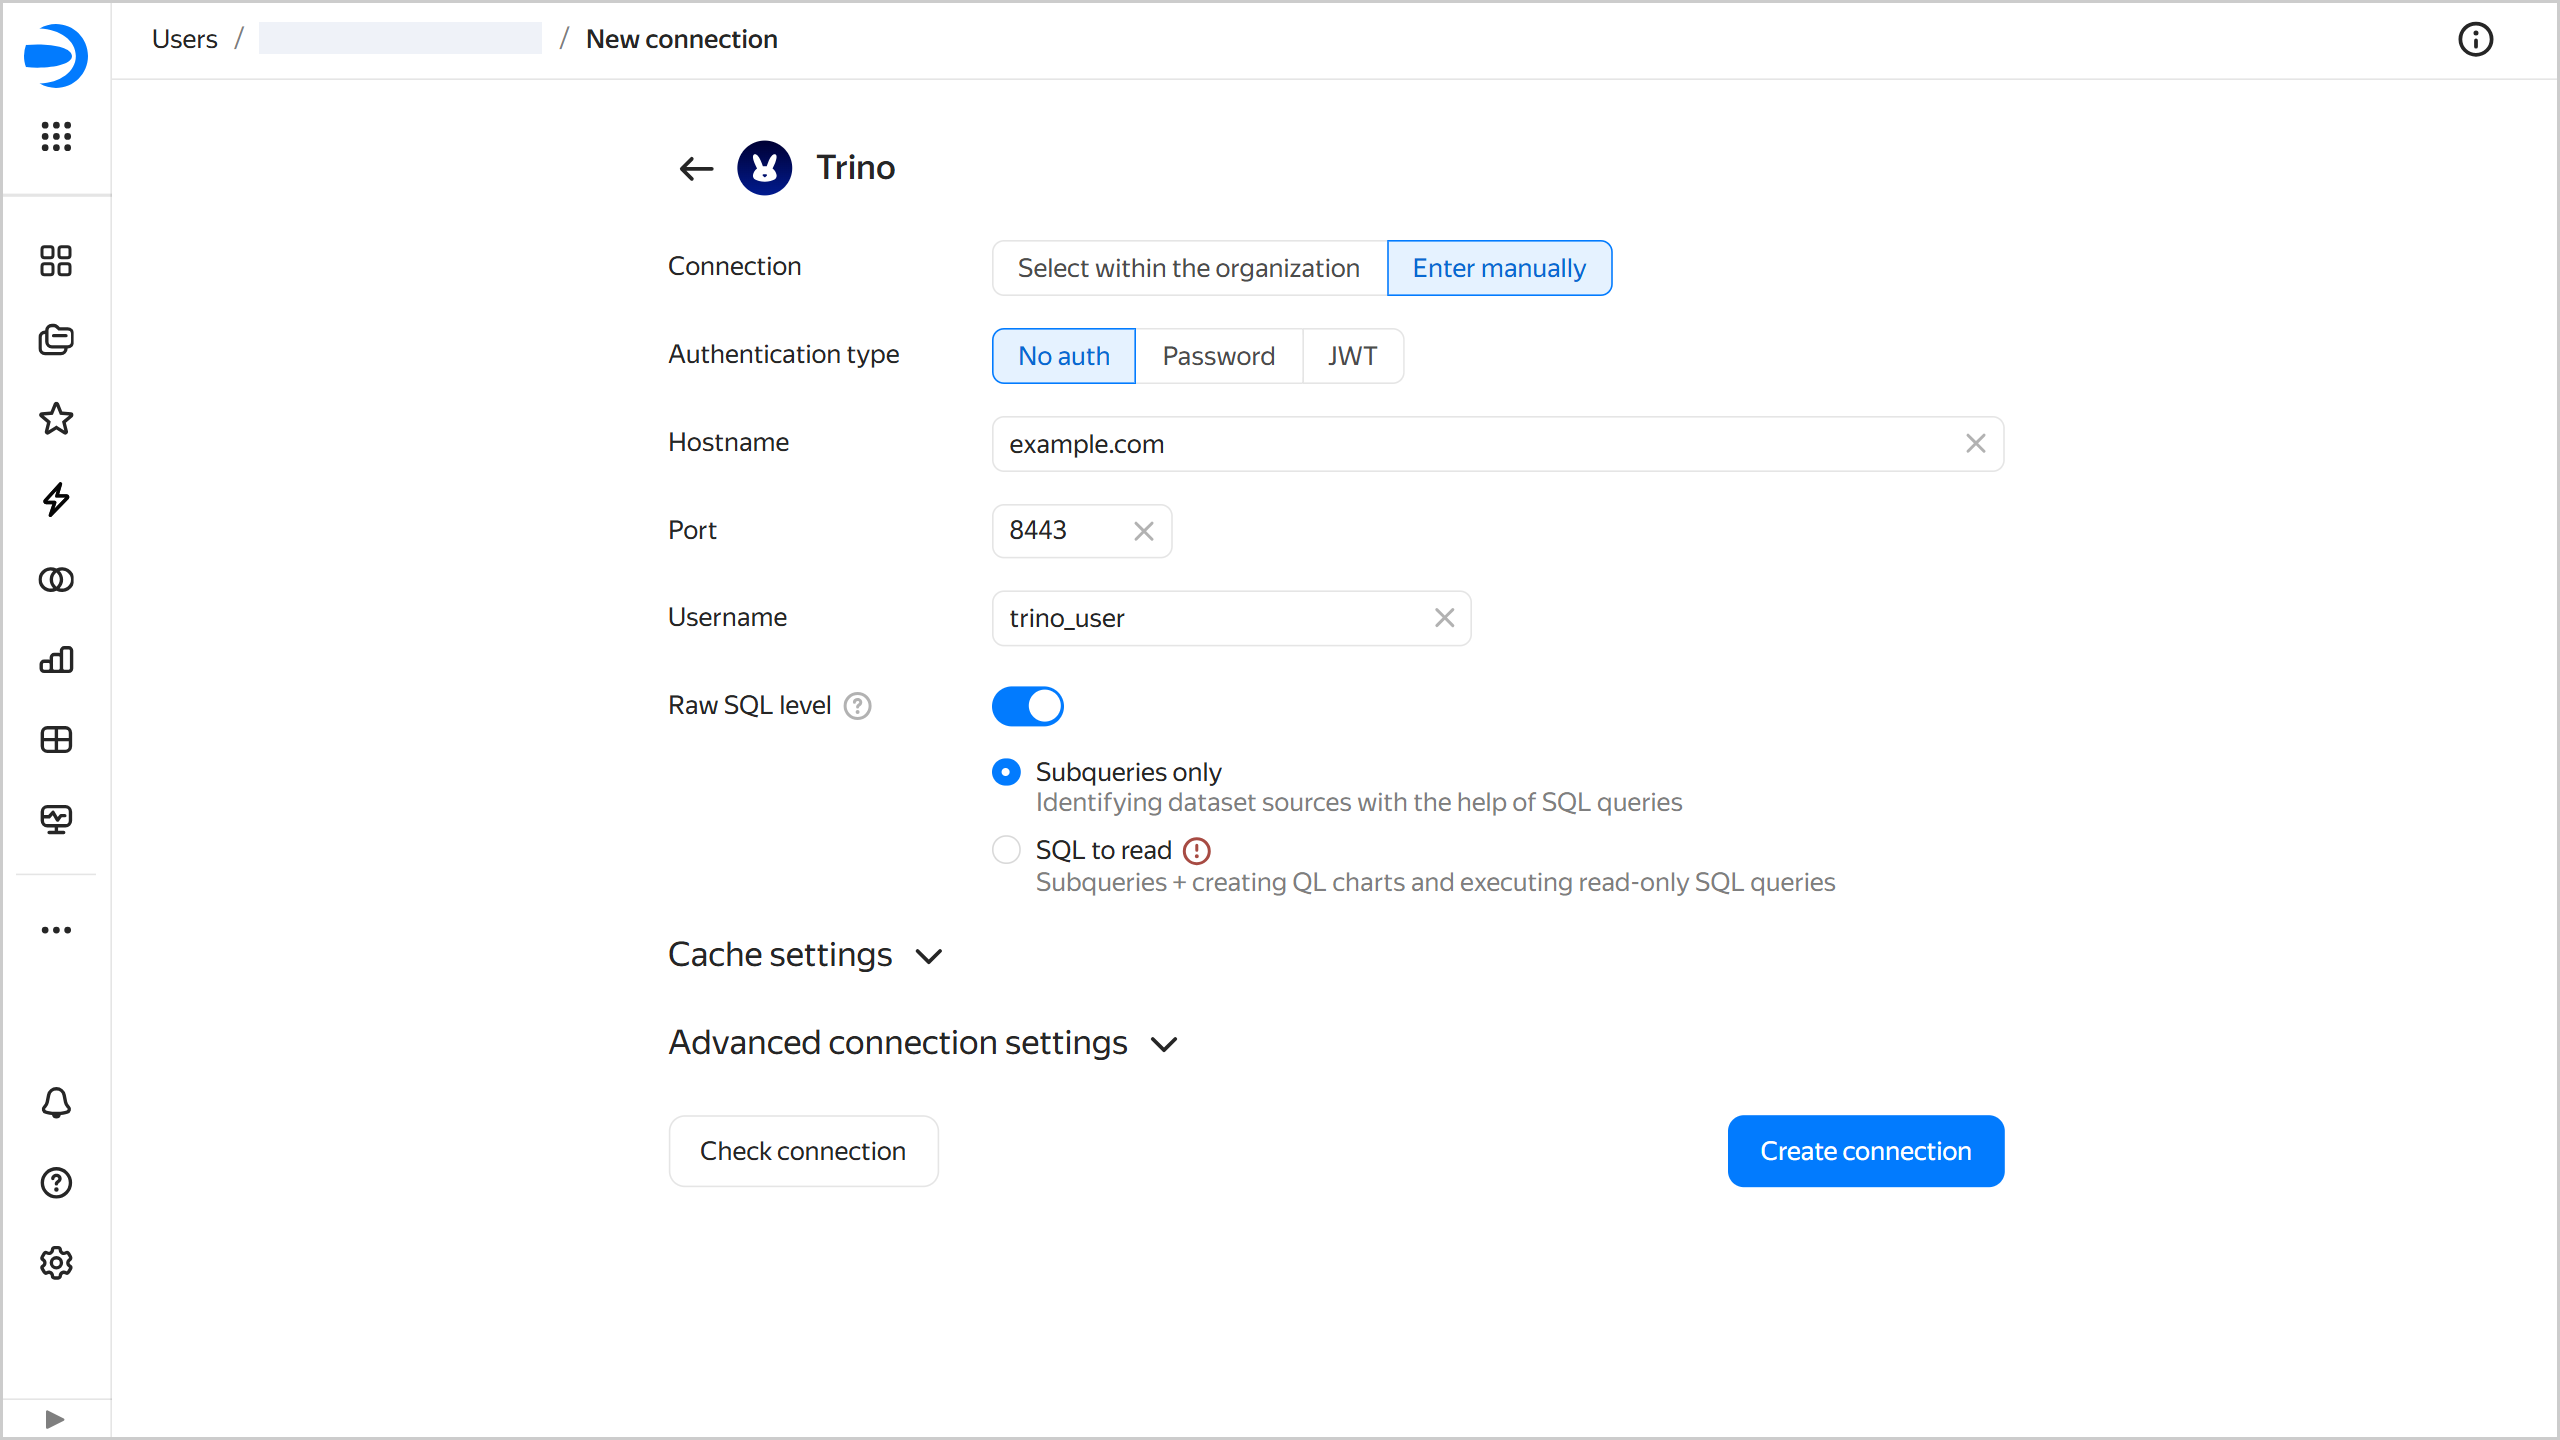Click 'Identifying dataset sources' description text
The image size is (2560, 1440).
tap(1359, 802)
